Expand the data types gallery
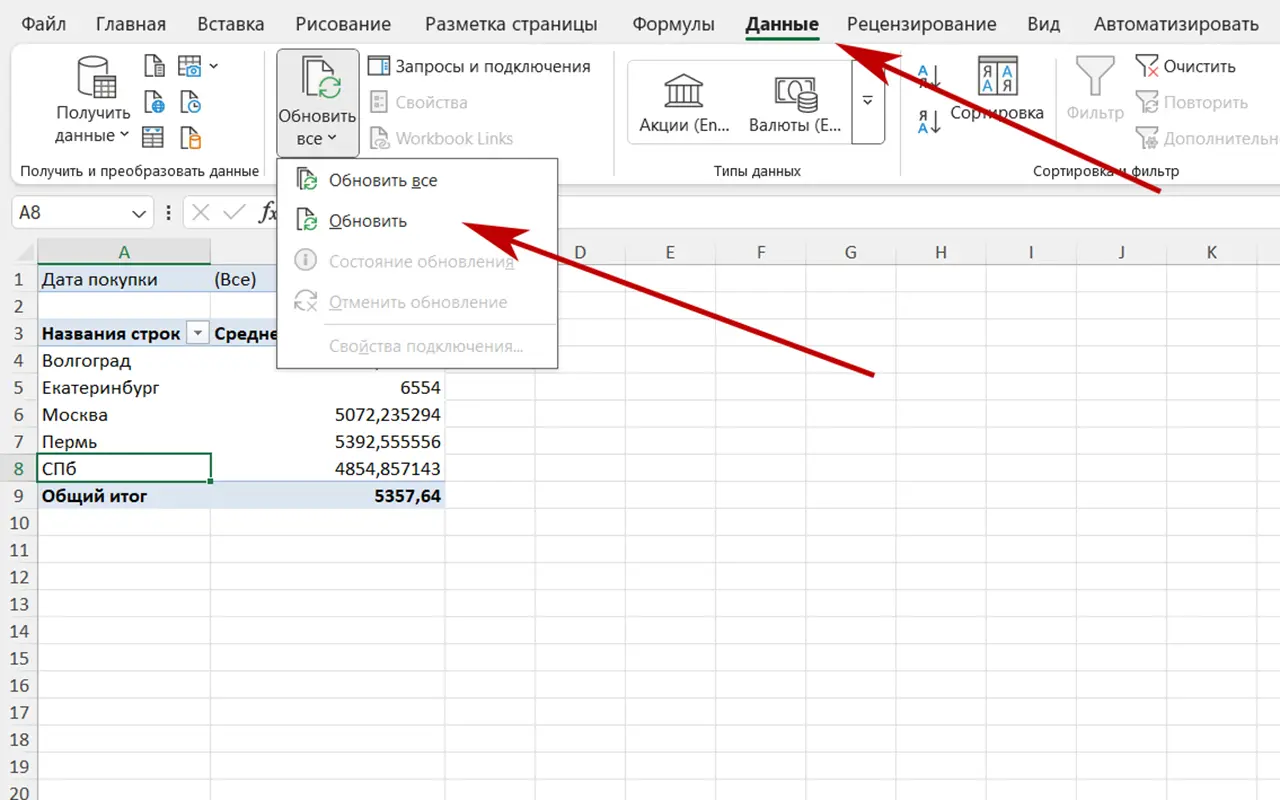The width and height of the screenshot is (1280, 800). (x=867, y=101)
